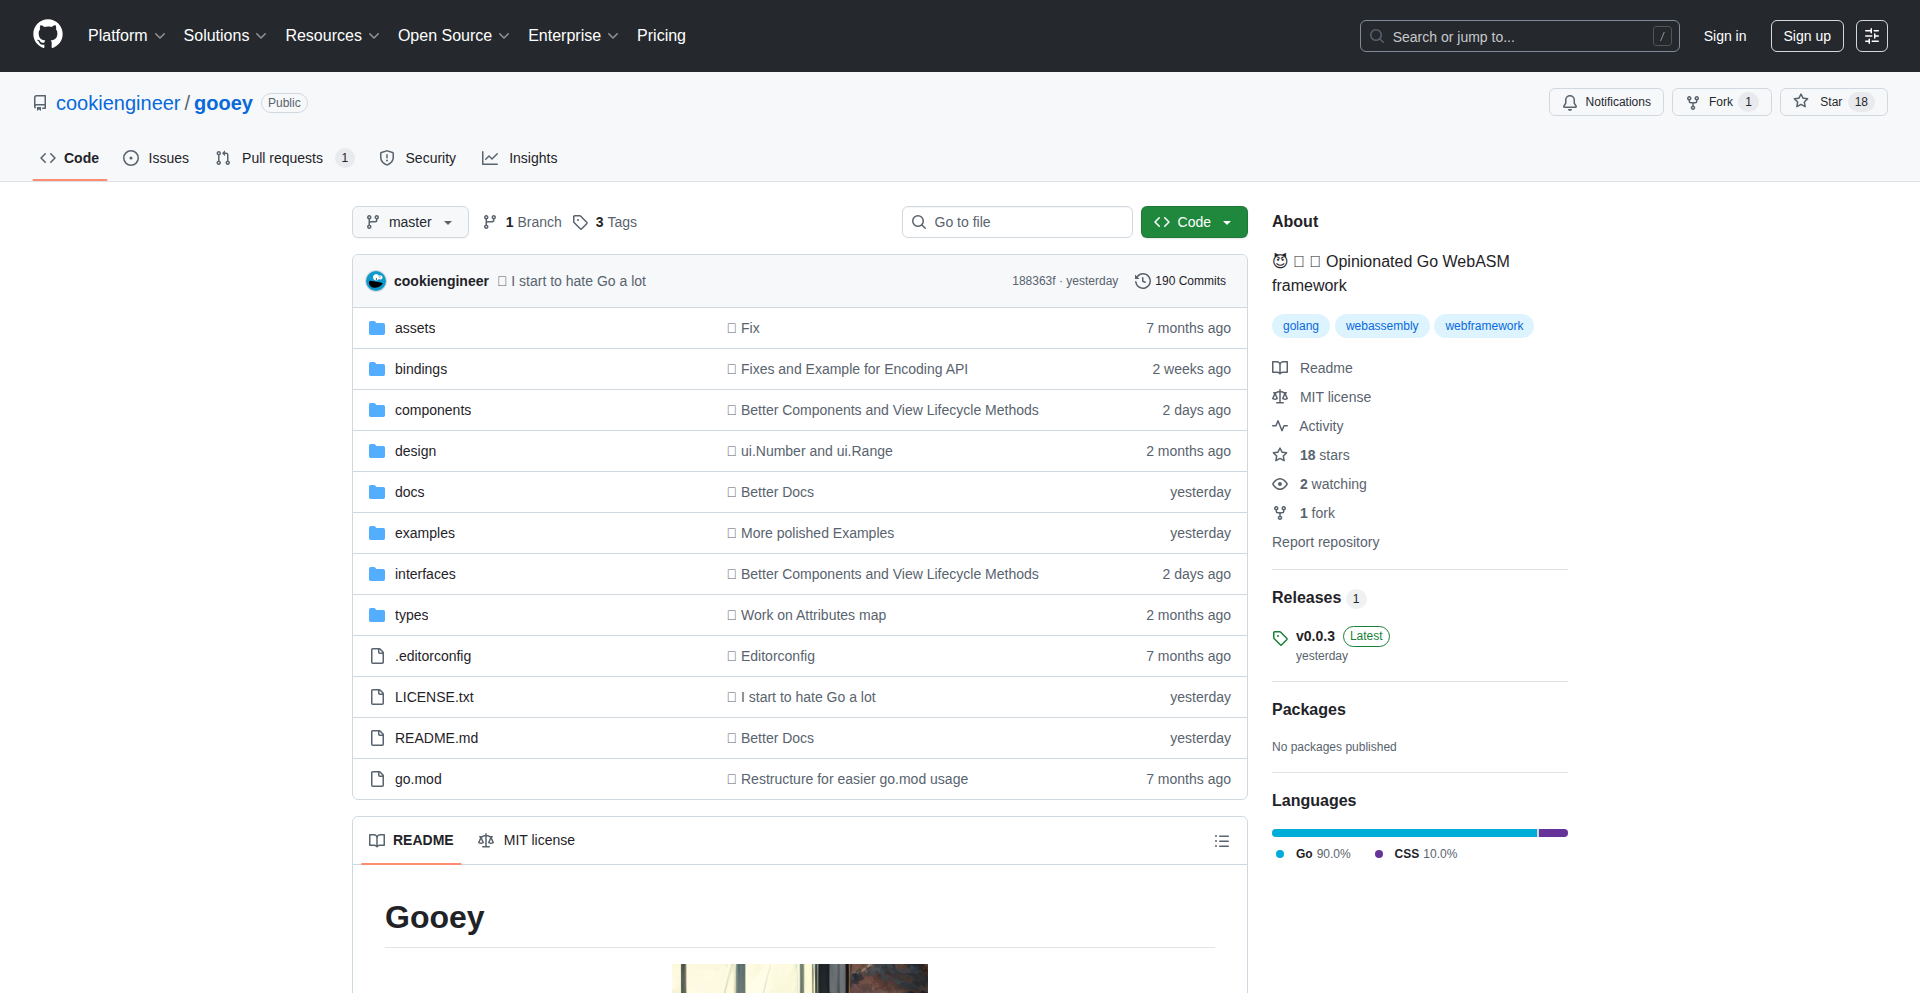Click the GitHub logo icon
Image resolution: width=1920 pixels, height=993 pixels.
click(47, 35)
